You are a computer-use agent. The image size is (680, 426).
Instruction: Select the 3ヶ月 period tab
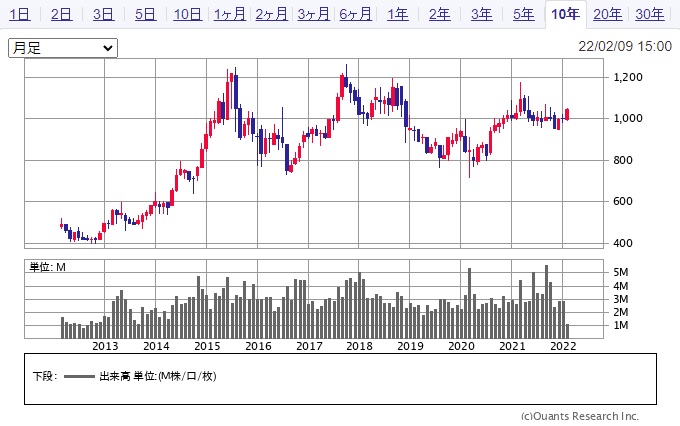pyautogui.click(x=314, y=14)
